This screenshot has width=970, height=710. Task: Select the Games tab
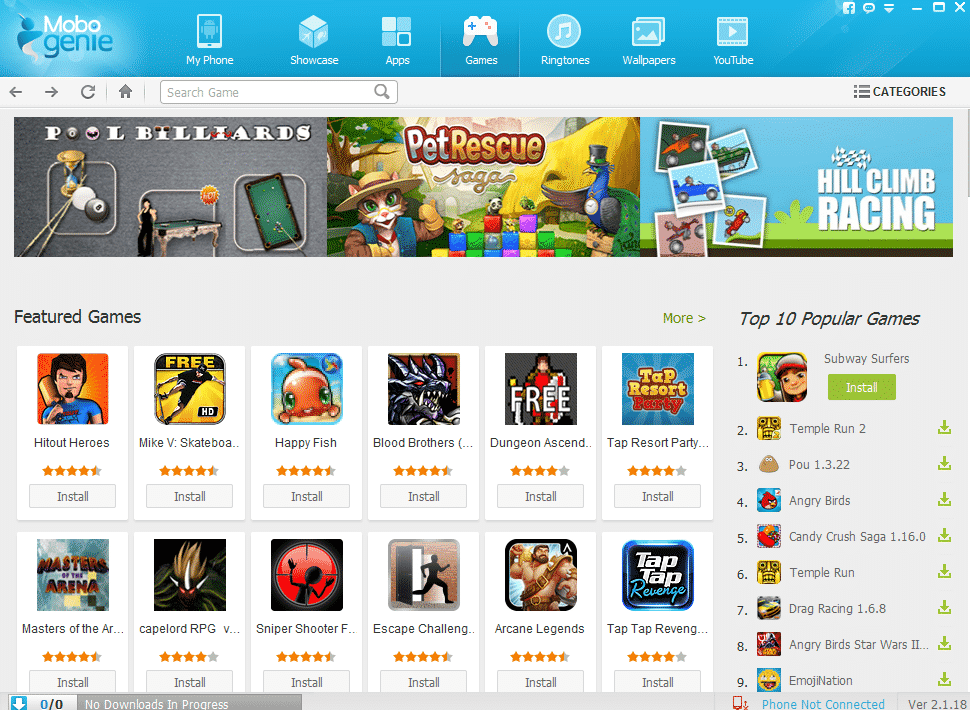coord(481,39)
